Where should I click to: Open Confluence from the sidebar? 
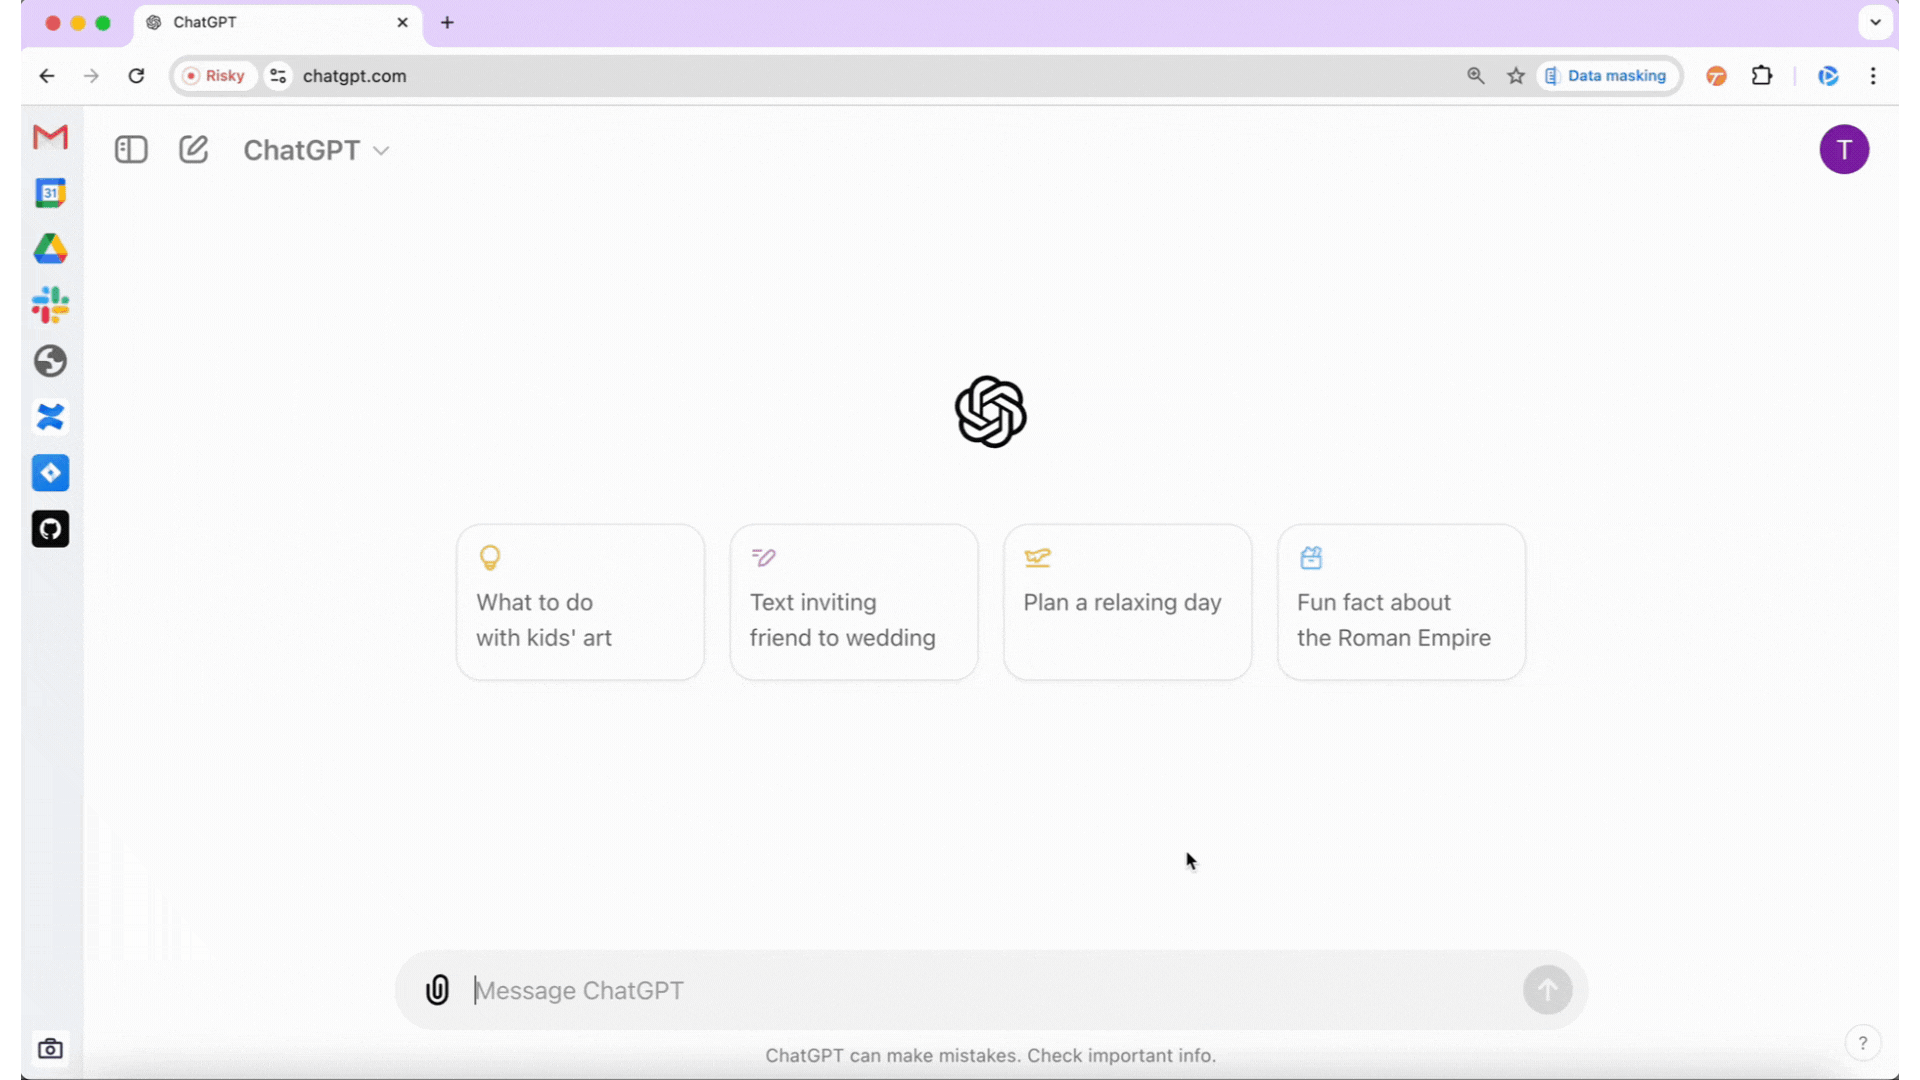point(50,417)
